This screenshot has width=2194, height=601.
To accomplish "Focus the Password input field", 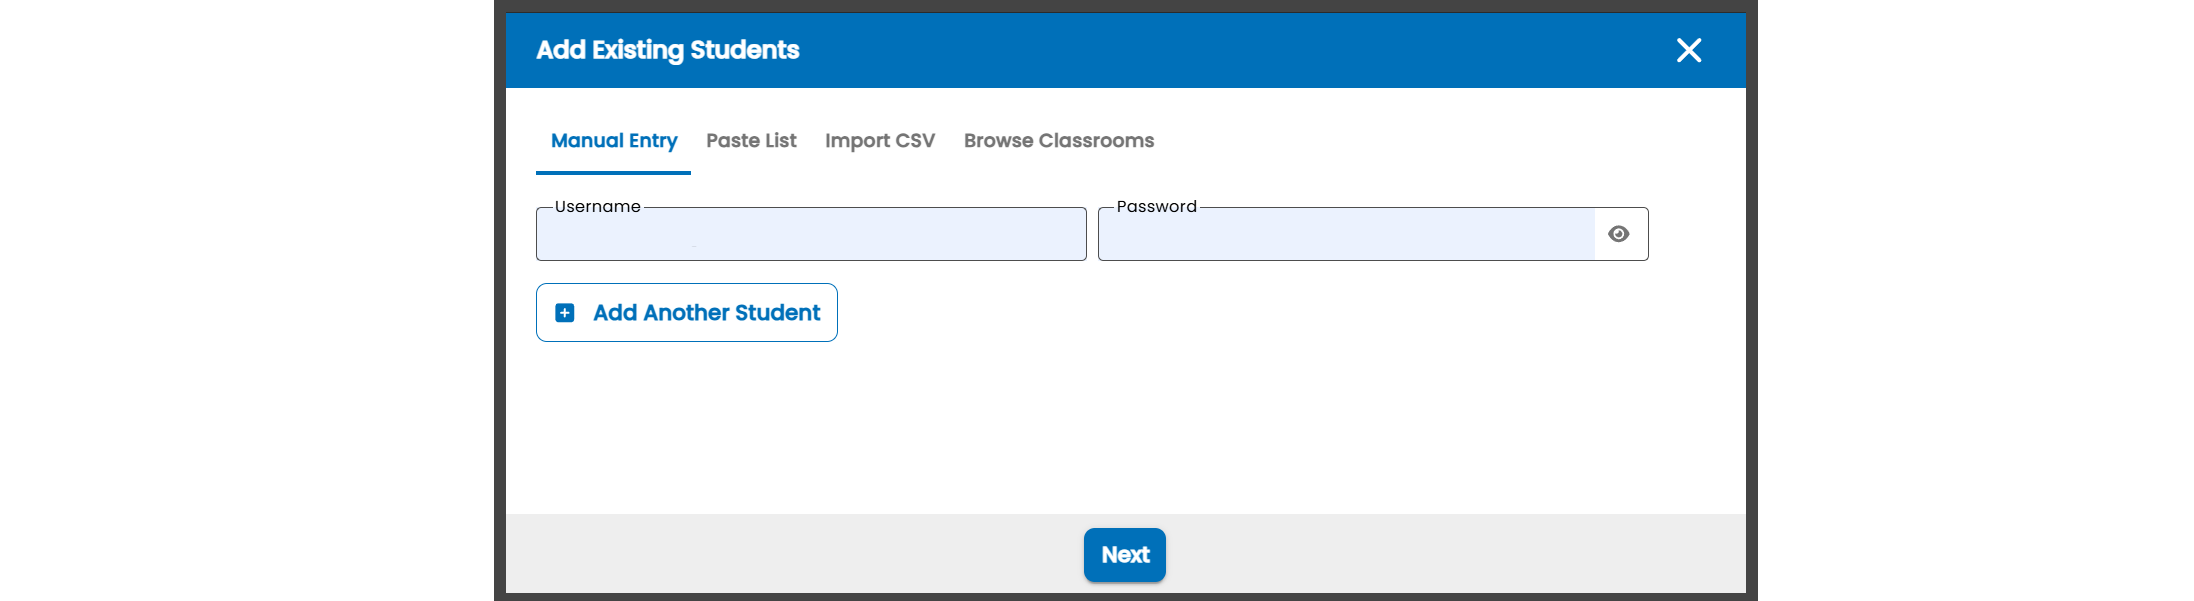I will [x=1346, y=234].
